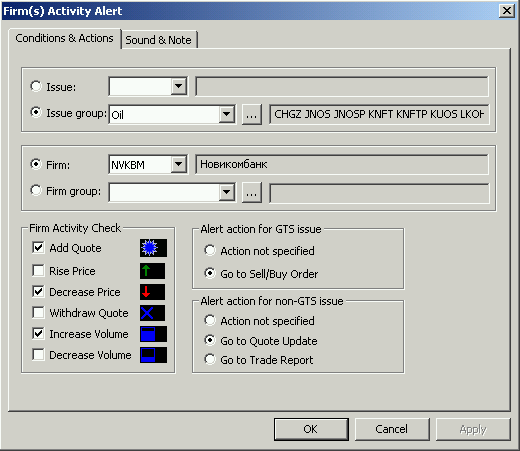Expand the Firm group dropdown

227,192
